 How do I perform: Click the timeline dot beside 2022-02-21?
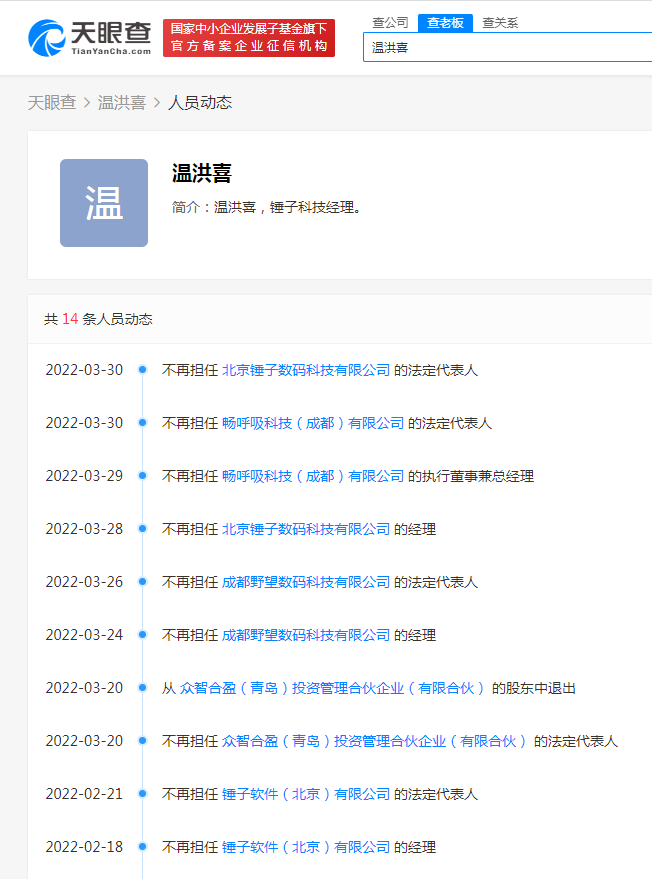tap(142, 793)
